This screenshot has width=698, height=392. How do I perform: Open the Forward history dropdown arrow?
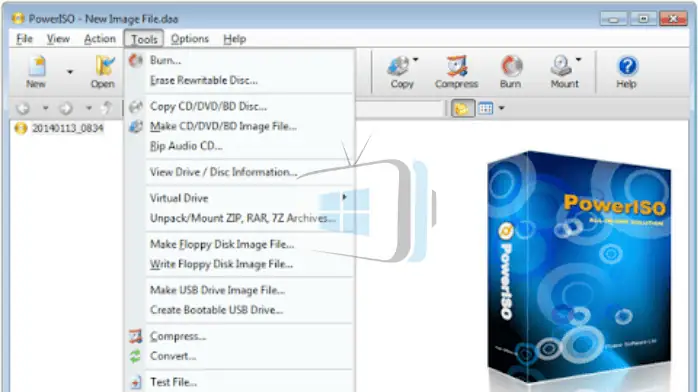pyautogui.click(x=89, y=108)
